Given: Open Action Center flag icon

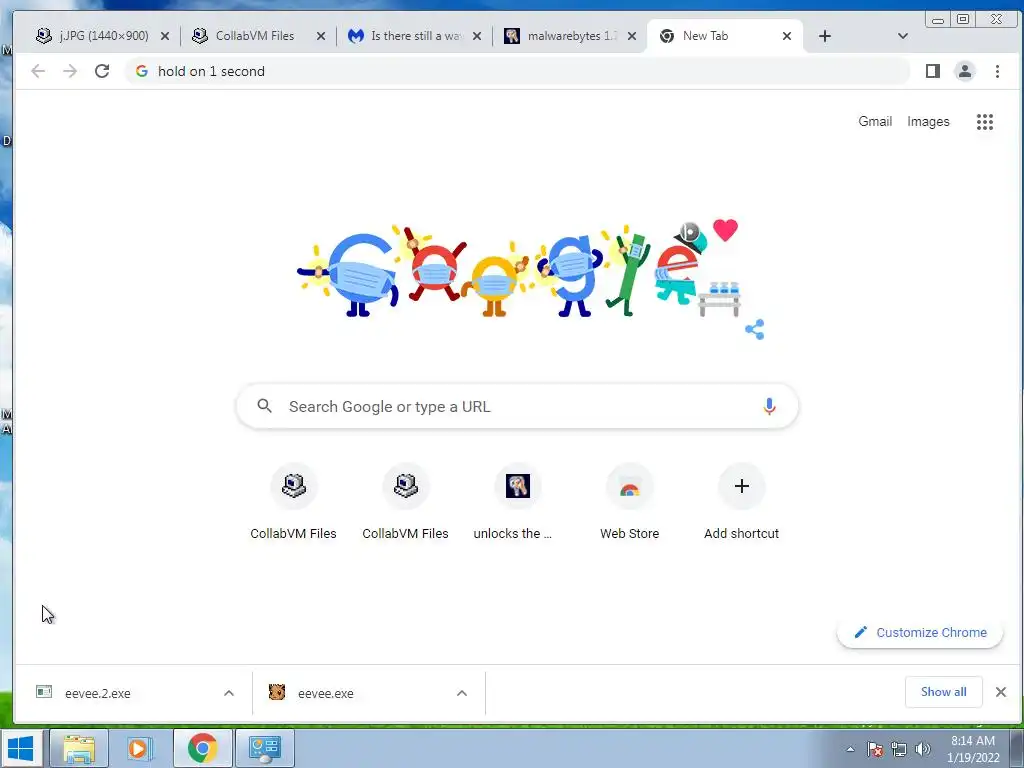Looking at the screenshot, I should 875,749.
